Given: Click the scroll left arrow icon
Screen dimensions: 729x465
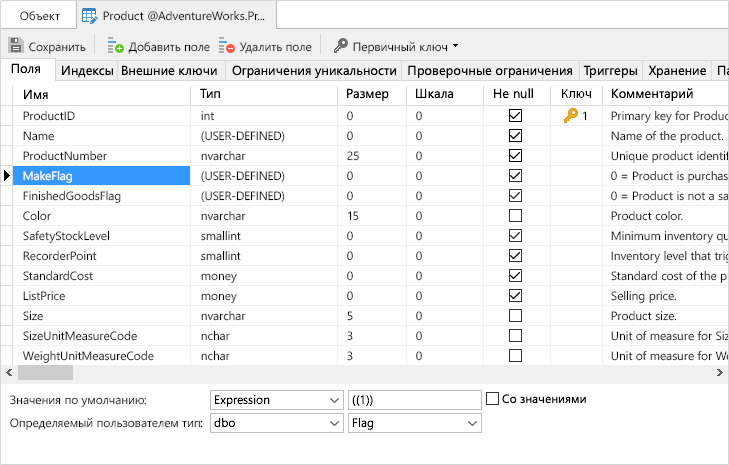Looking at the screenshot, I should [8, 372].
